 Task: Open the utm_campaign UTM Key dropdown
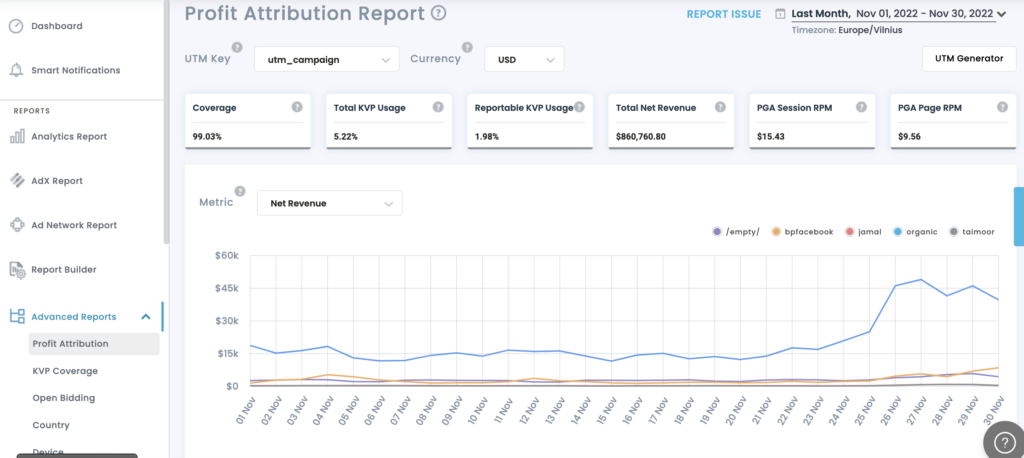326,60
